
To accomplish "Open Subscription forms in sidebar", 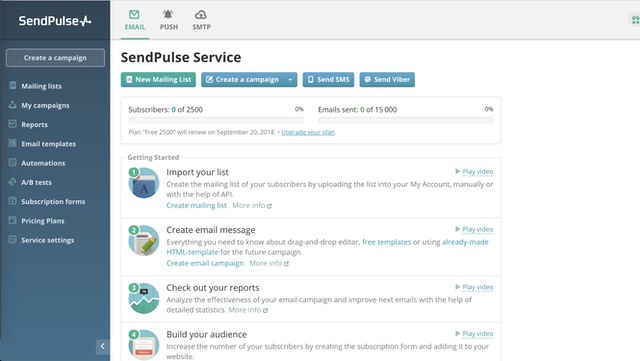I will (x=53, y=201).
